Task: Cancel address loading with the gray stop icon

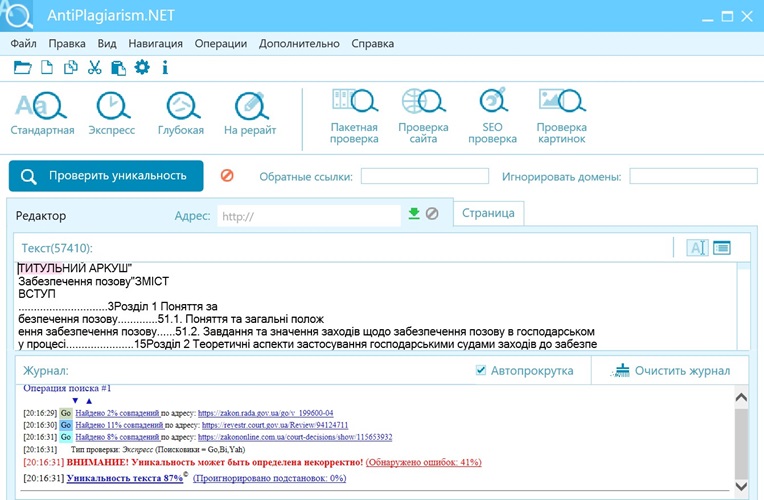Action: (432, 213)
